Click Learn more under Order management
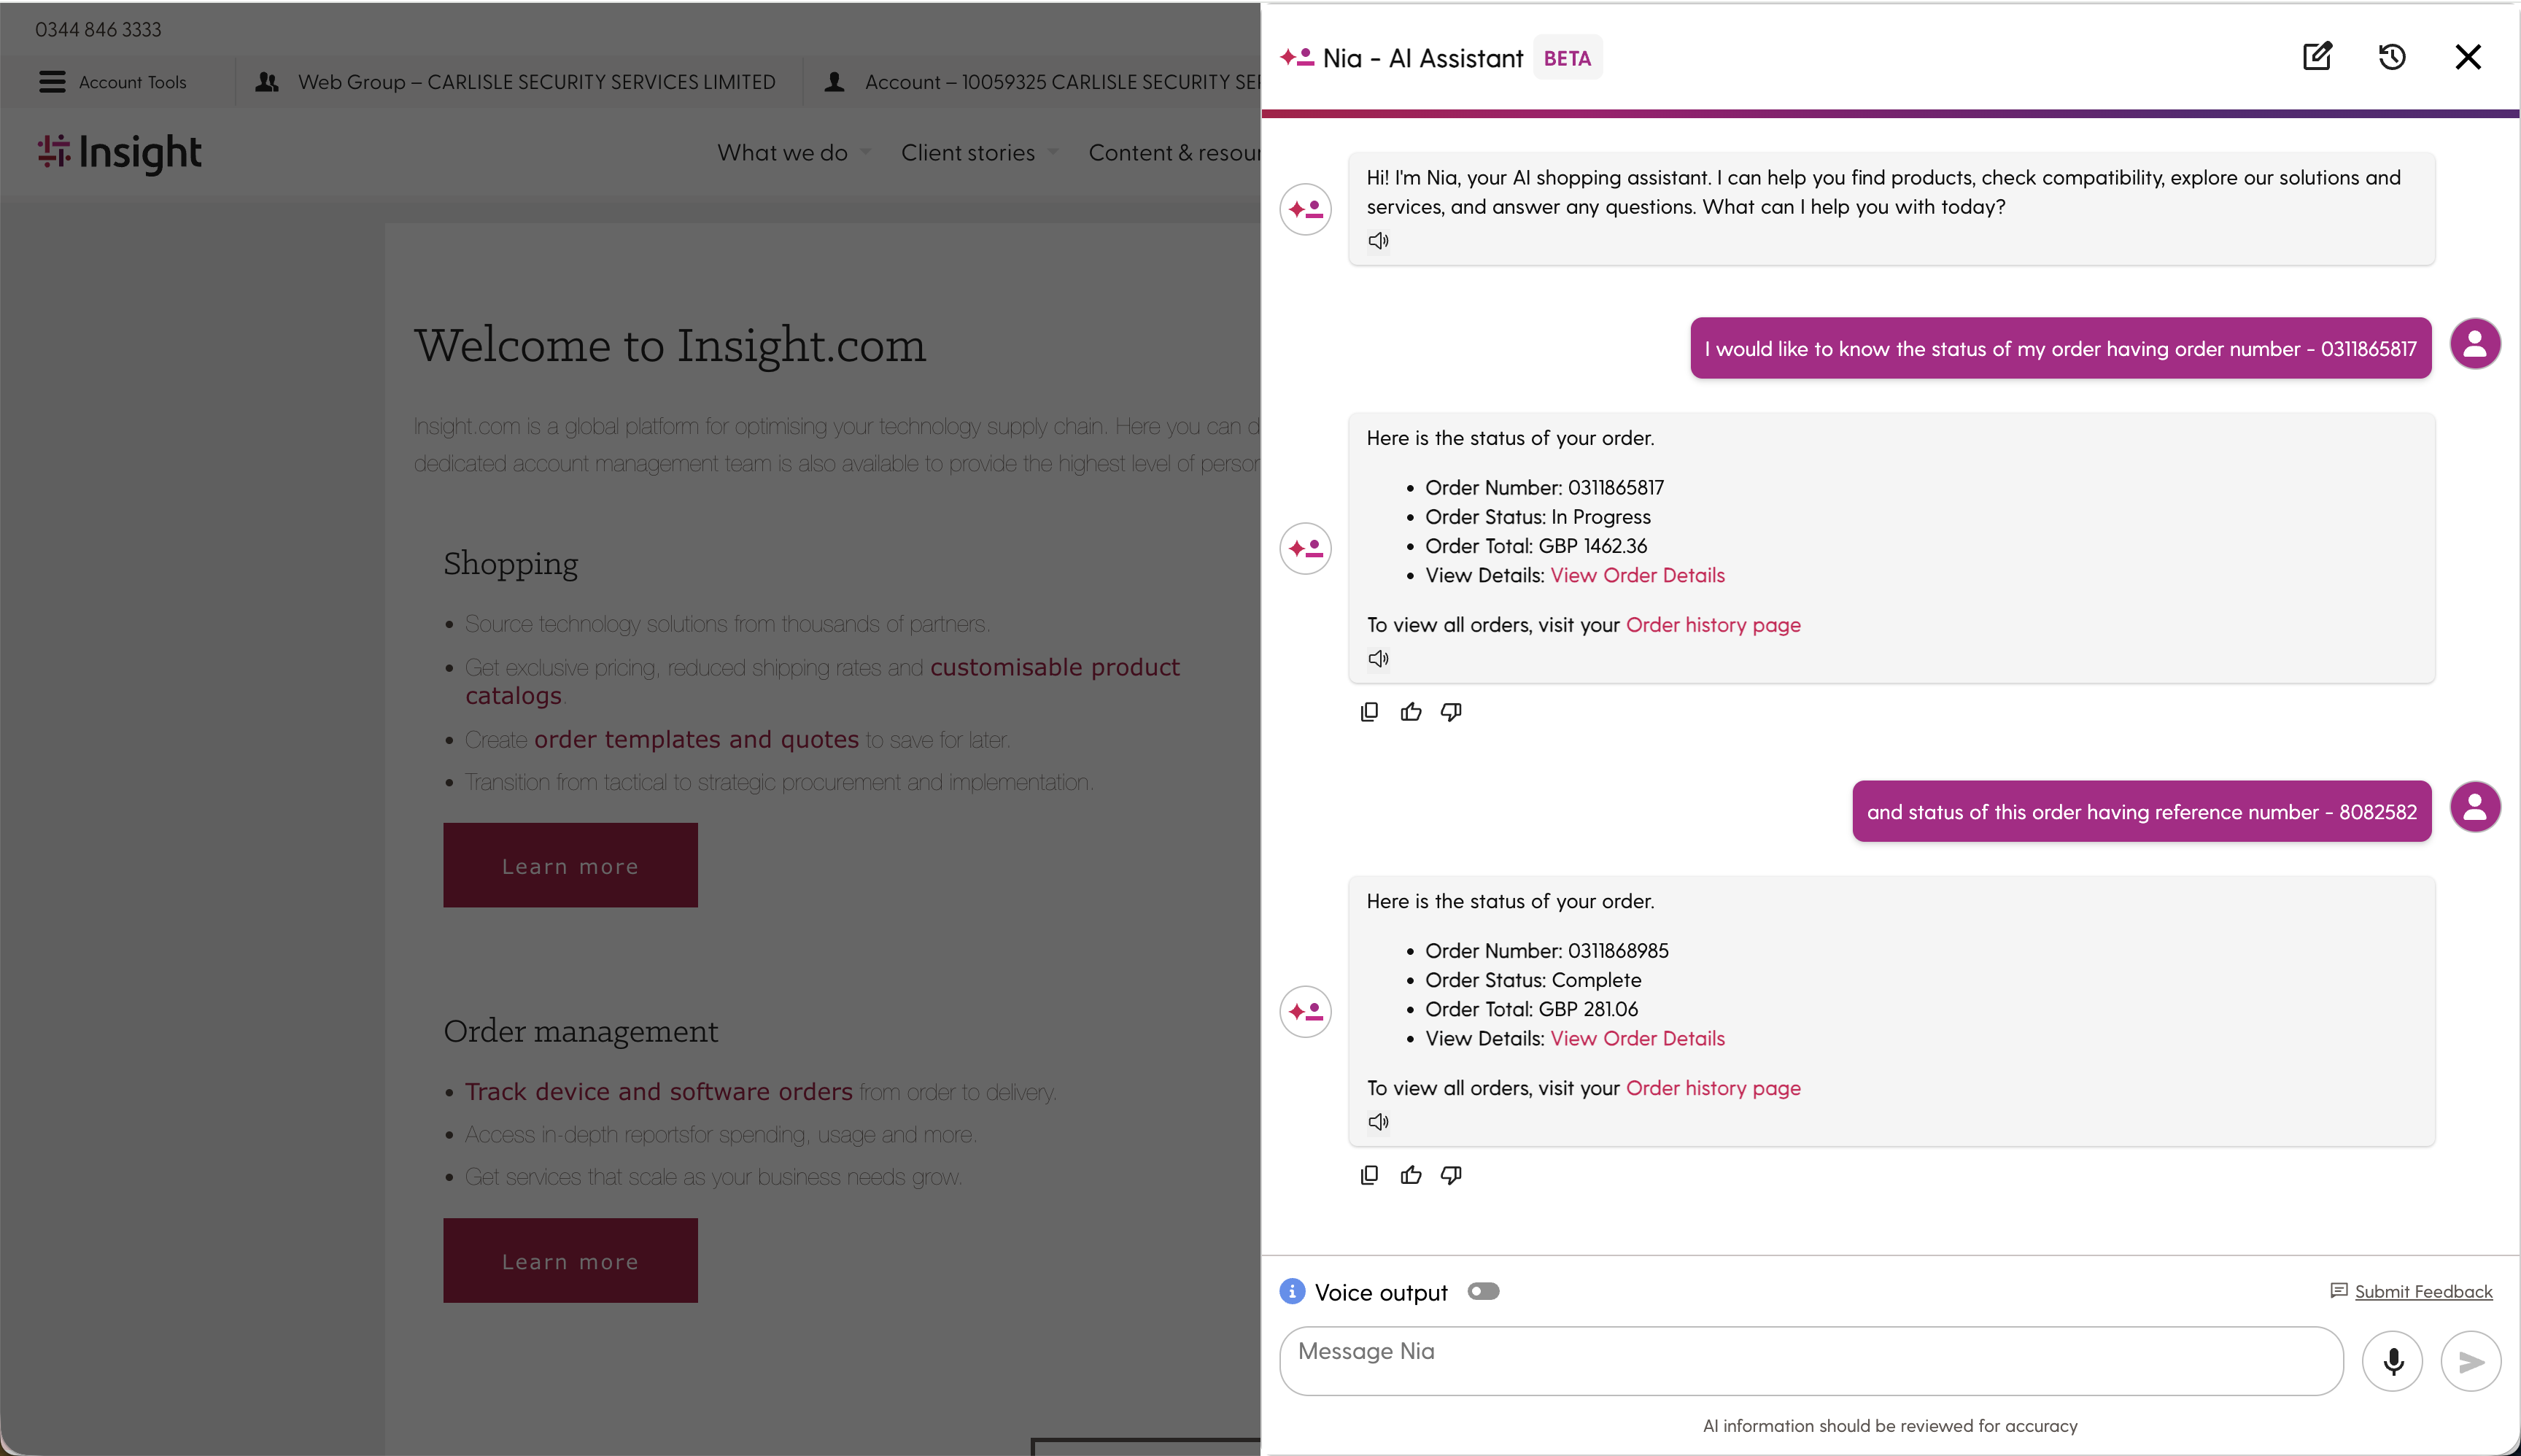 coord(570,1261)
